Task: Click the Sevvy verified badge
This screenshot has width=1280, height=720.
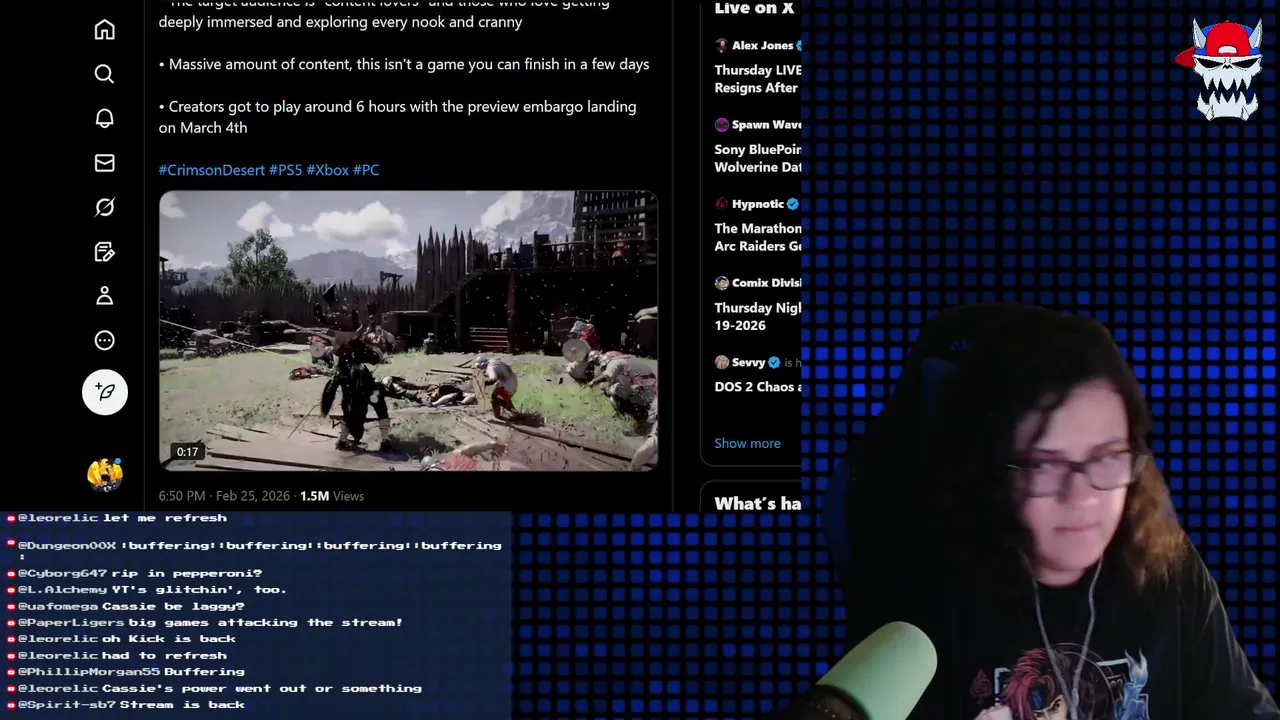Action: tap(774, 362)
